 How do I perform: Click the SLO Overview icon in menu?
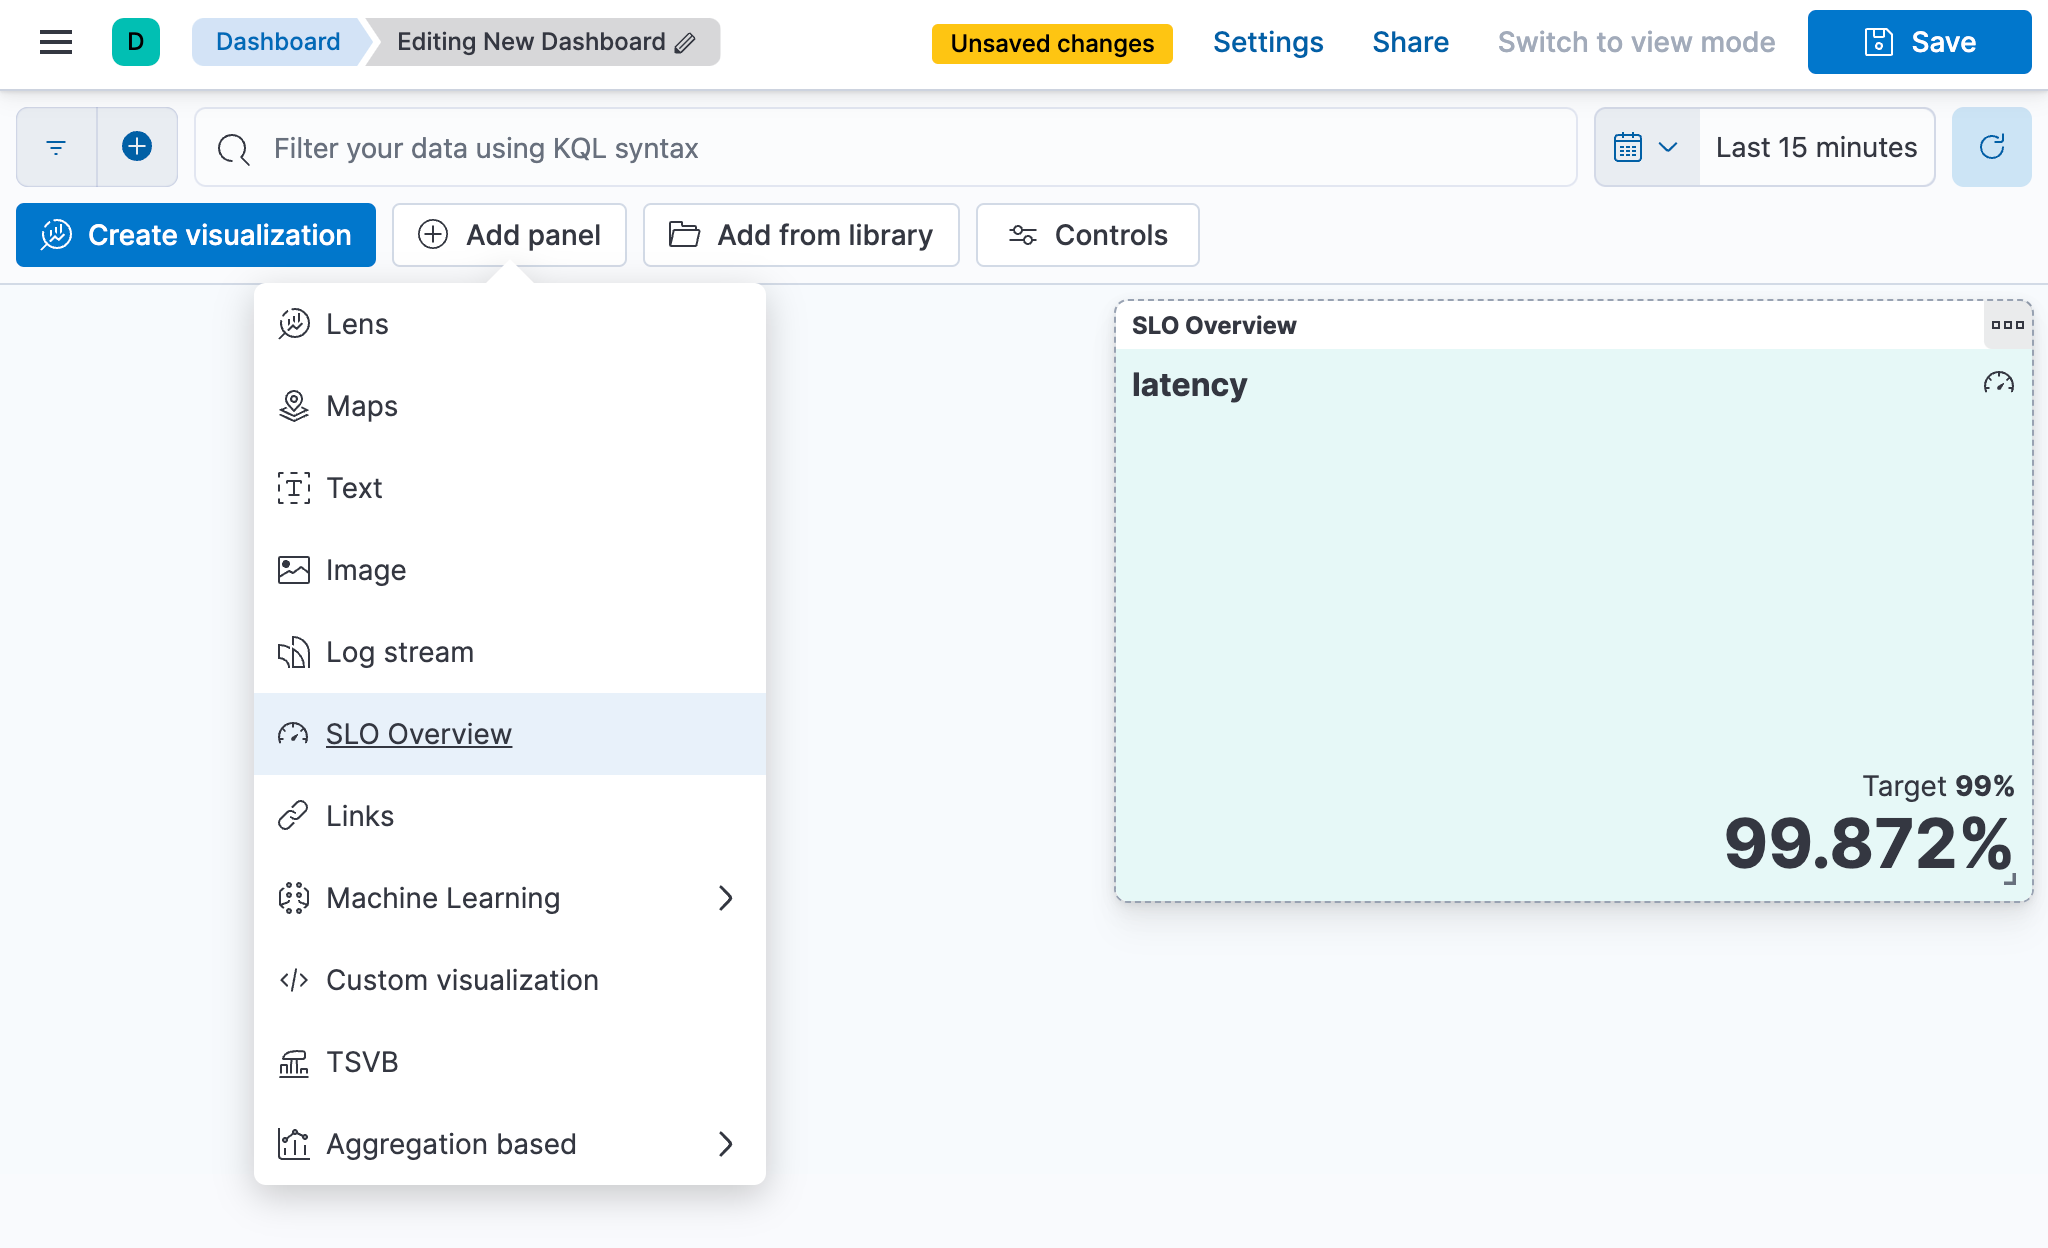294,734
